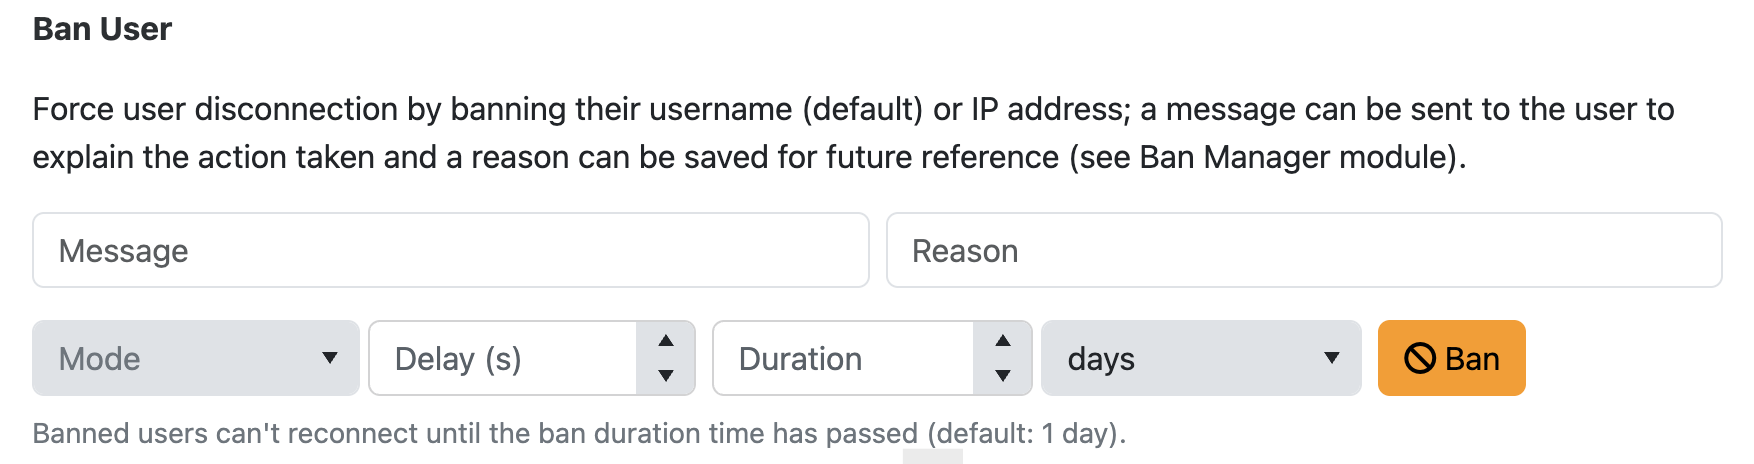
Task: Click the caret arrow on days selector
Action: pos(1331,358)
